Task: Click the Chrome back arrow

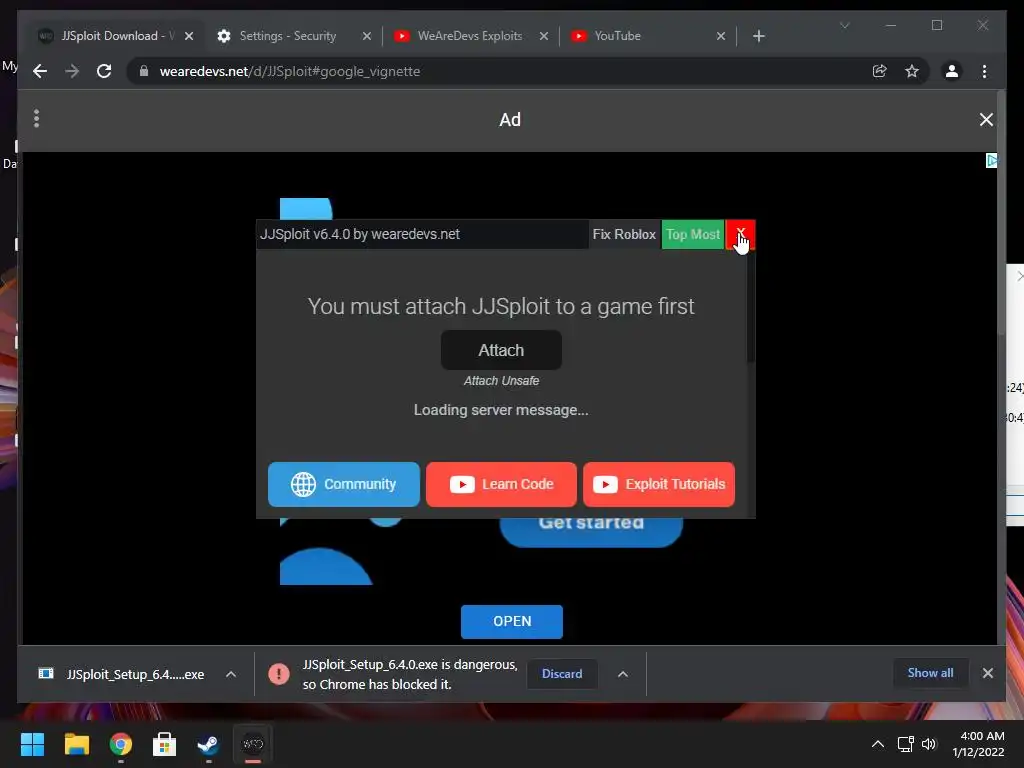Action: coord(40,71)
